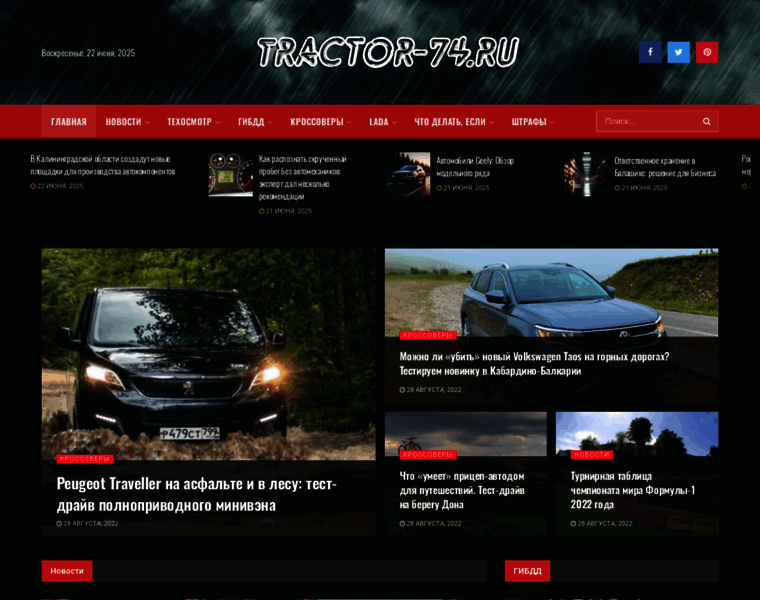
Task: Click the date under Volkswagen Taos headline
Action: click(x=430, y=390)
